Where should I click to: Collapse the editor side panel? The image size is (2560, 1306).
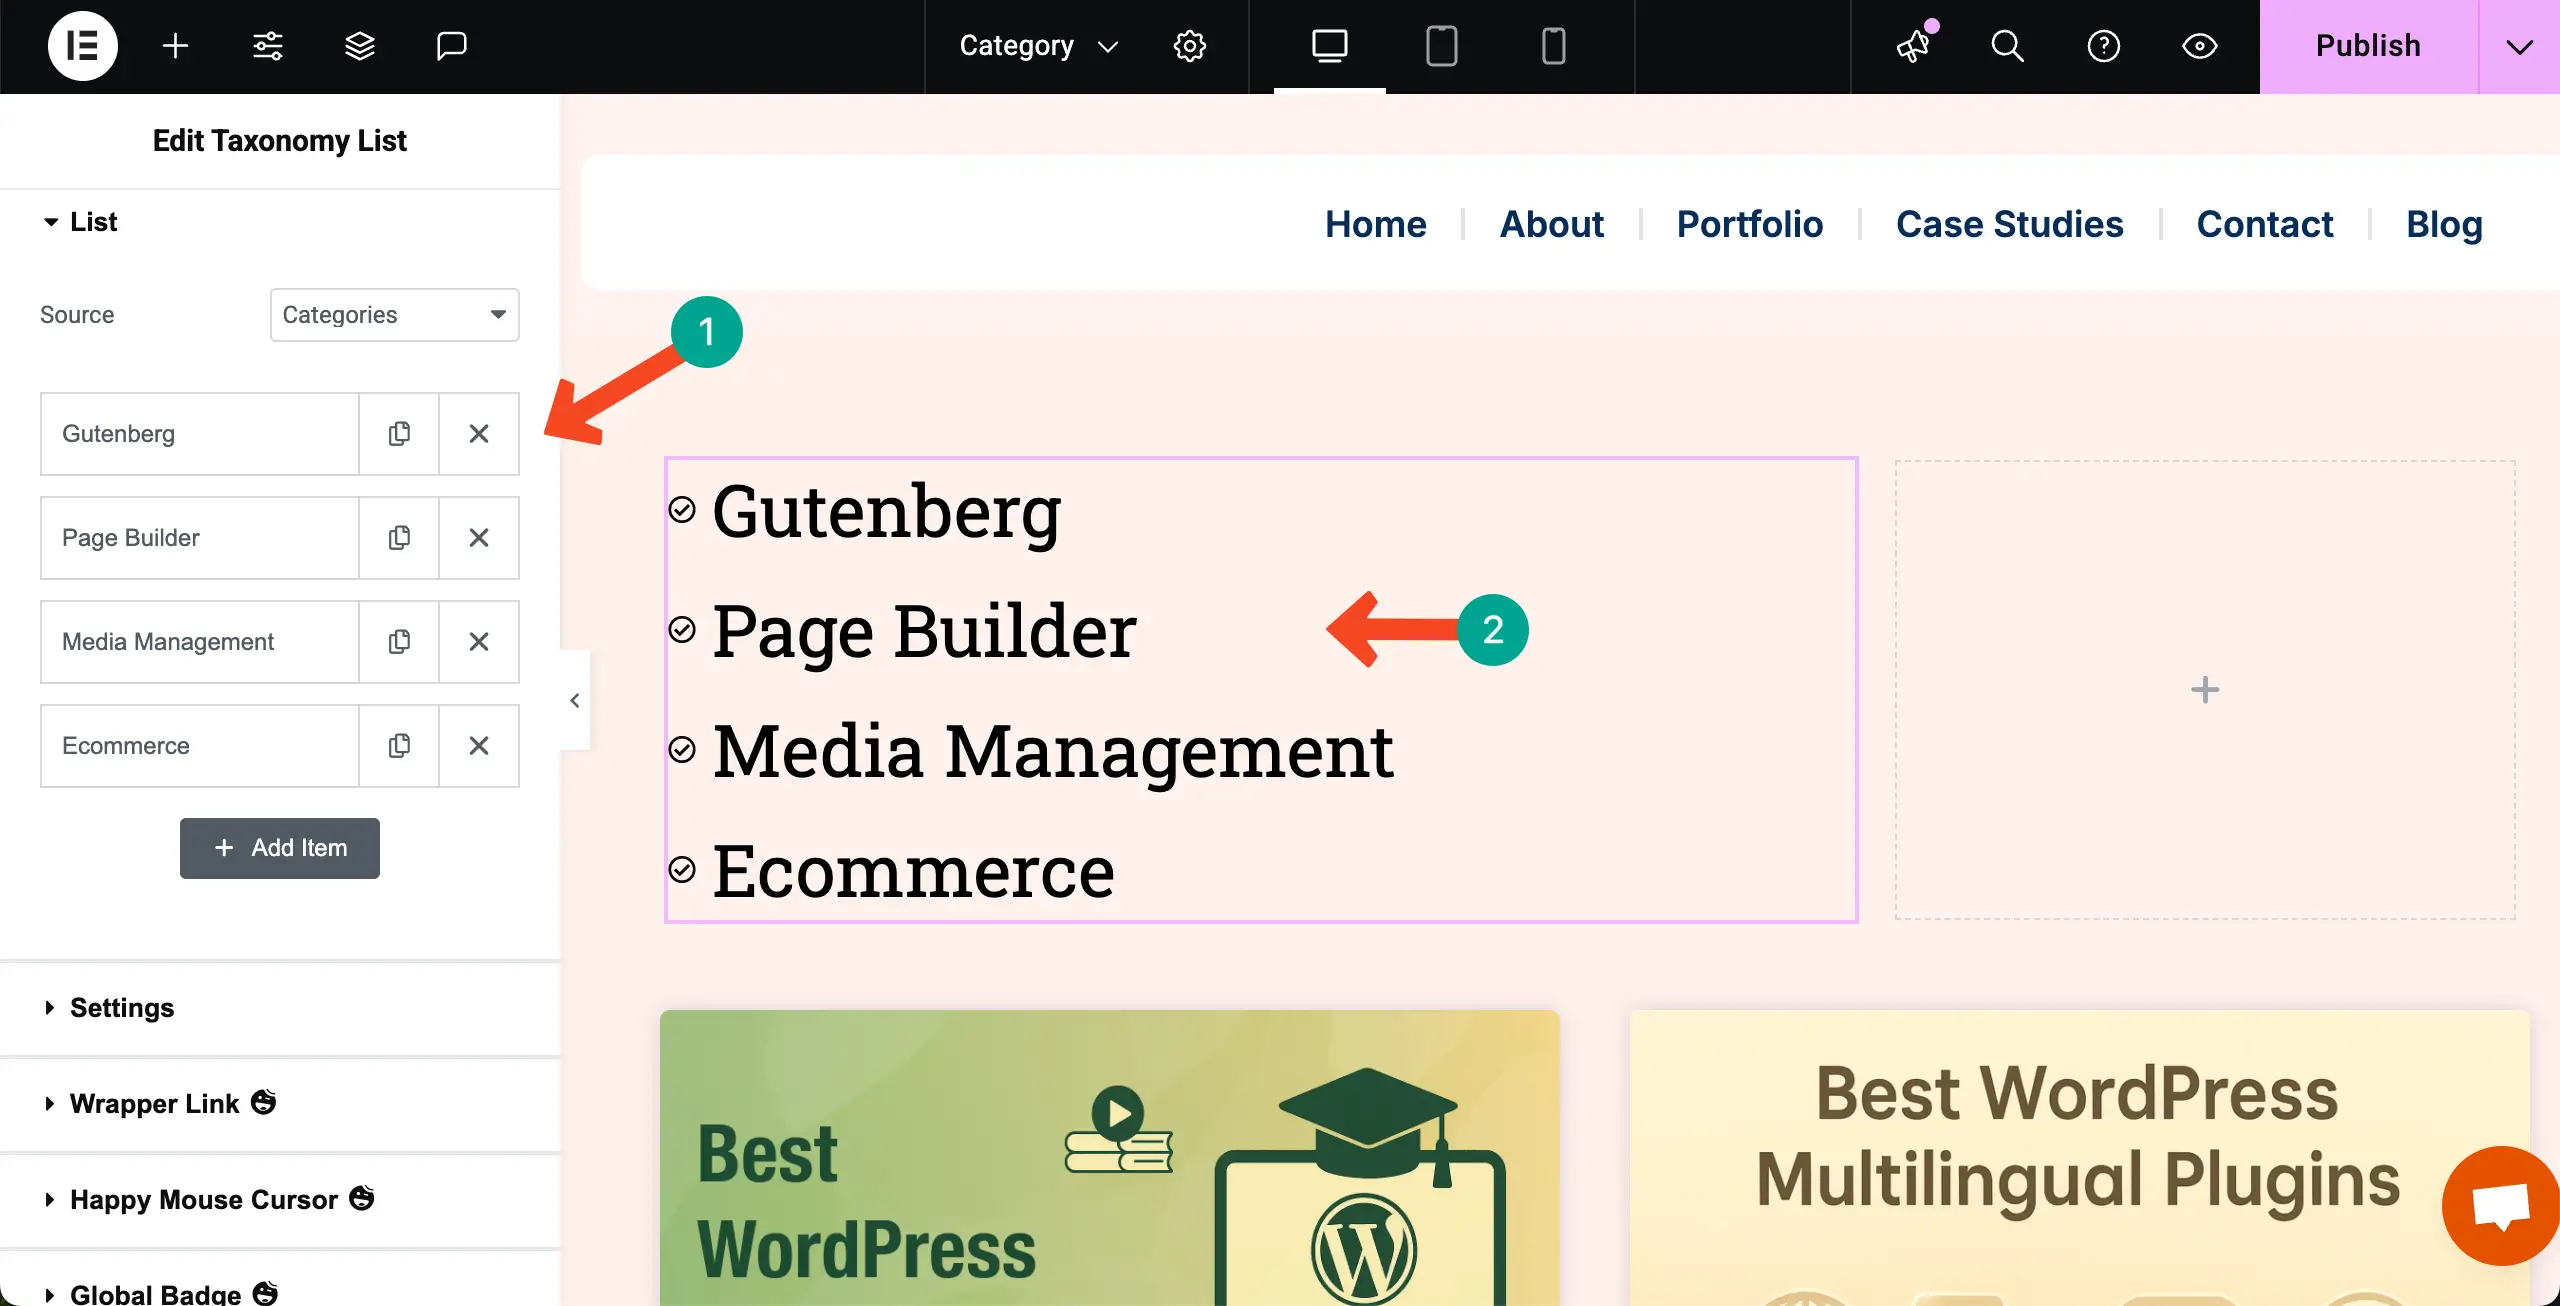[575, 700]
